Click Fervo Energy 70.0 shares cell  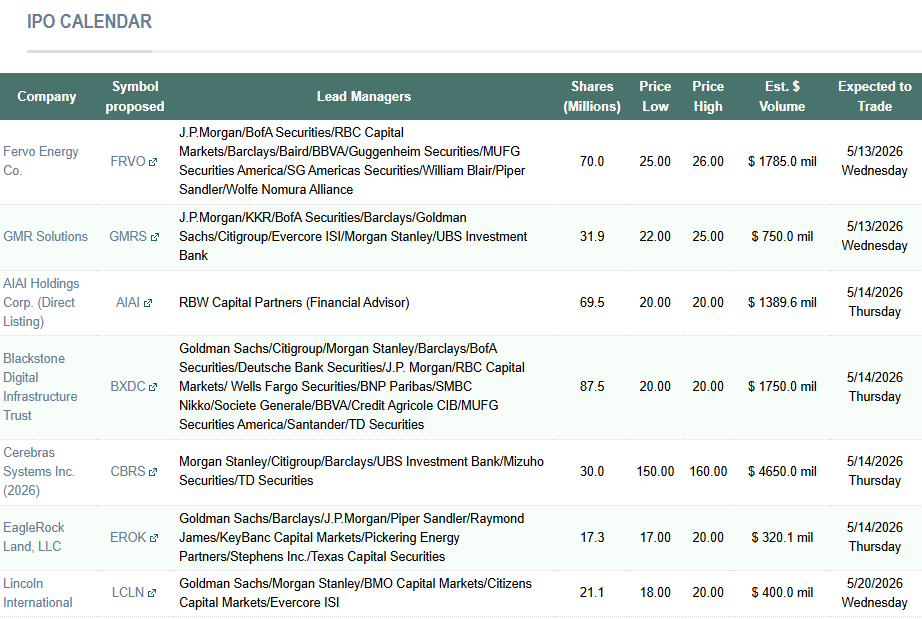[x=592, y=161]
